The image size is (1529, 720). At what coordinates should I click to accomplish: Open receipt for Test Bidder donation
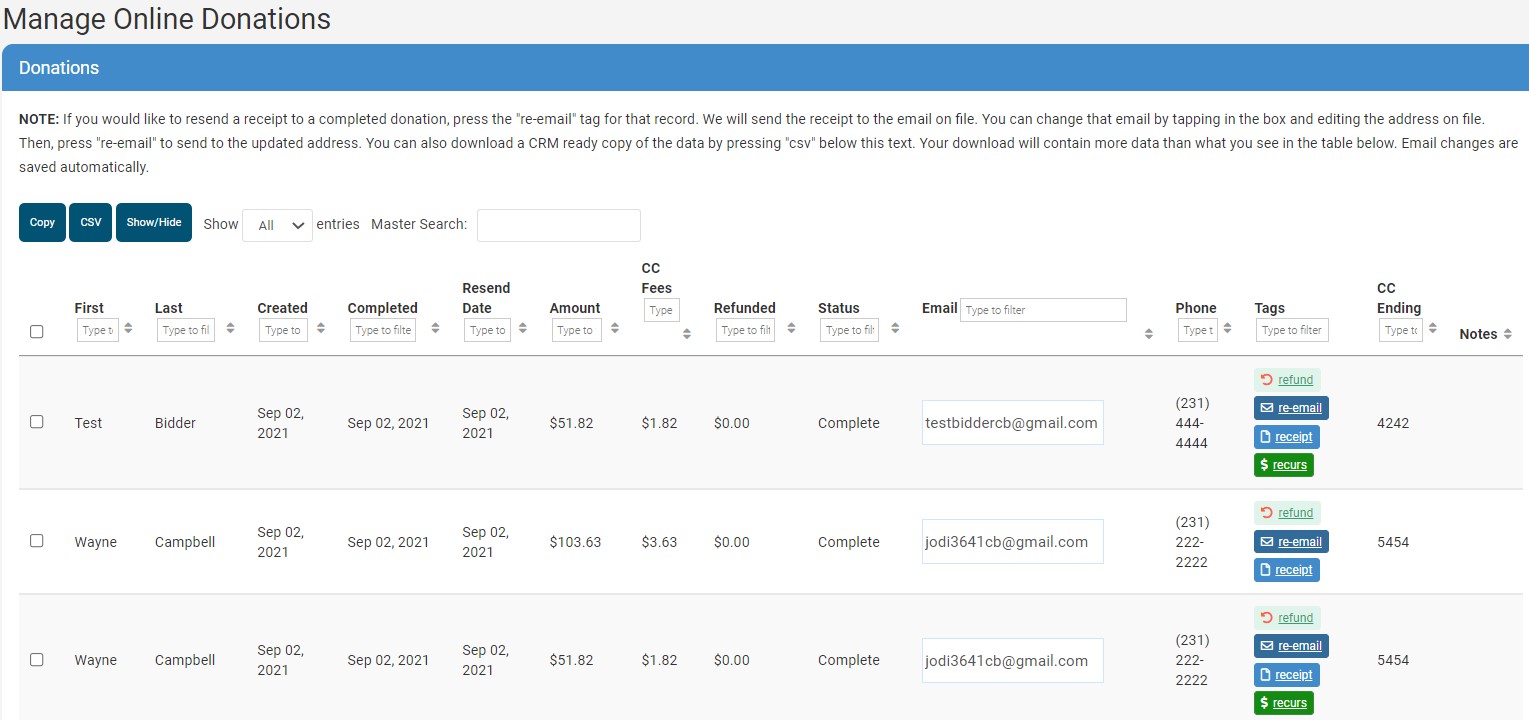tap(1286, 437)
